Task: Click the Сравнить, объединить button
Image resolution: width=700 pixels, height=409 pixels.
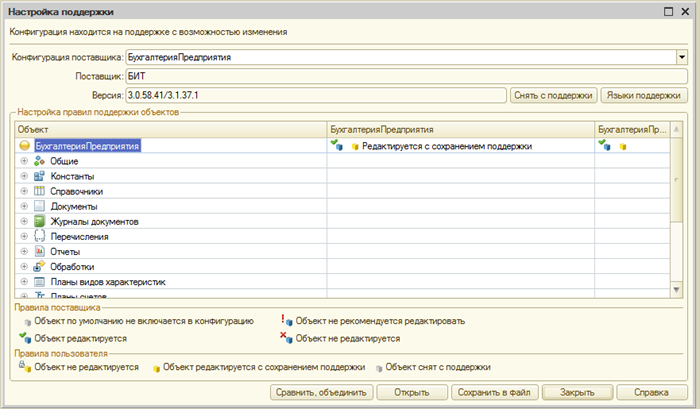Action: 324,391
